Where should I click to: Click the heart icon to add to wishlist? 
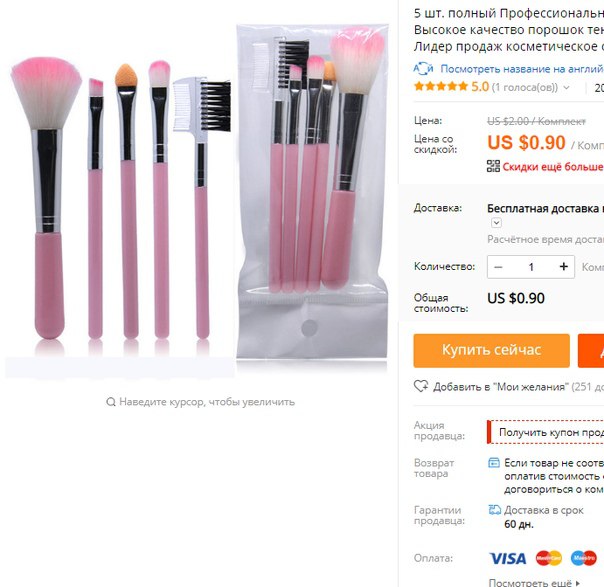pyautogui.click(x=421, y=386)
